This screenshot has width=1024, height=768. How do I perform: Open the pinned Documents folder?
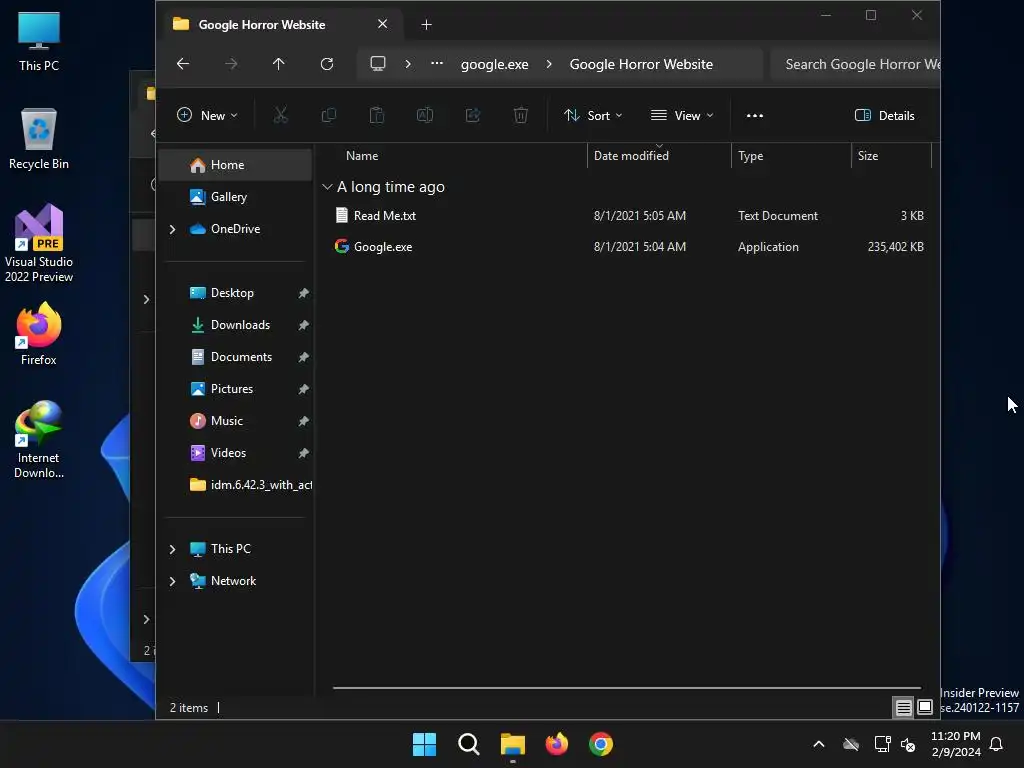click(x=235, y=357)
